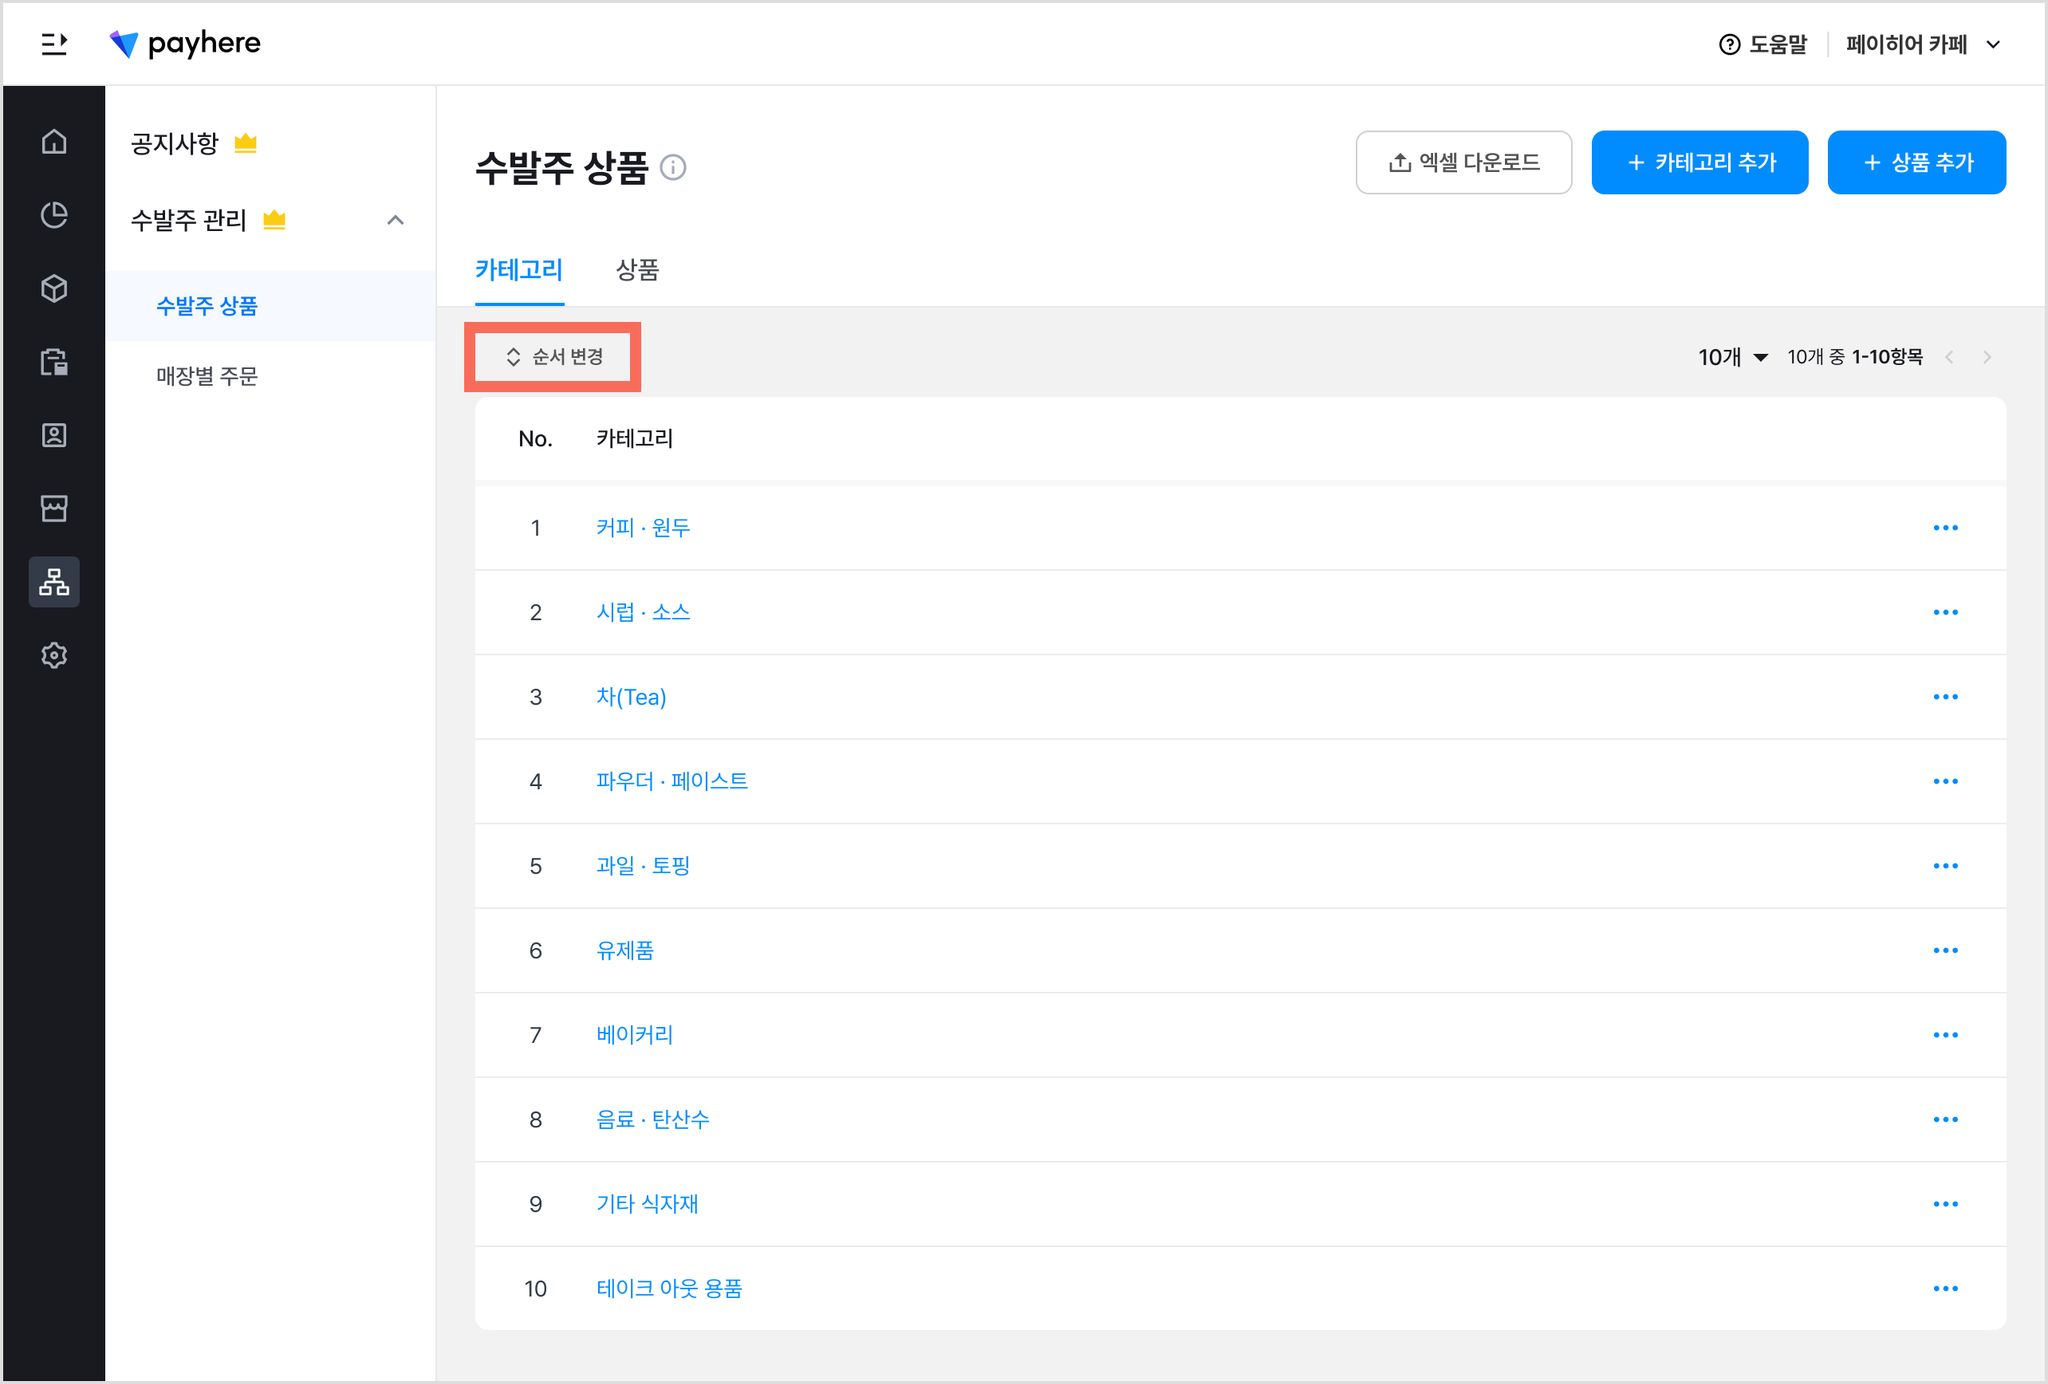Click the 도움말 text link

point(1778,44)
